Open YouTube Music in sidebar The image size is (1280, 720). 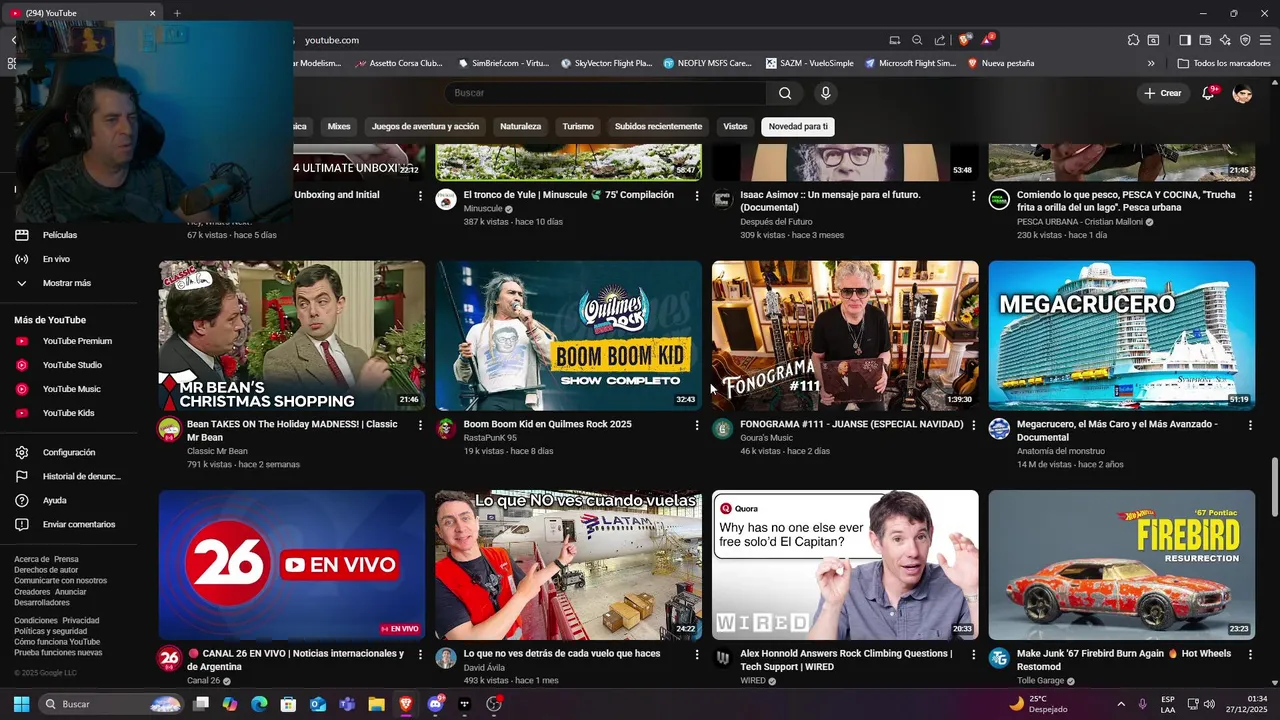coord(69,389)
